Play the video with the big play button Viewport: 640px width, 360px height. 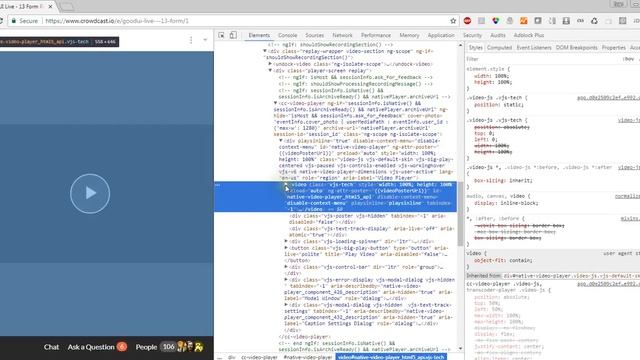[x=90, y=193]
